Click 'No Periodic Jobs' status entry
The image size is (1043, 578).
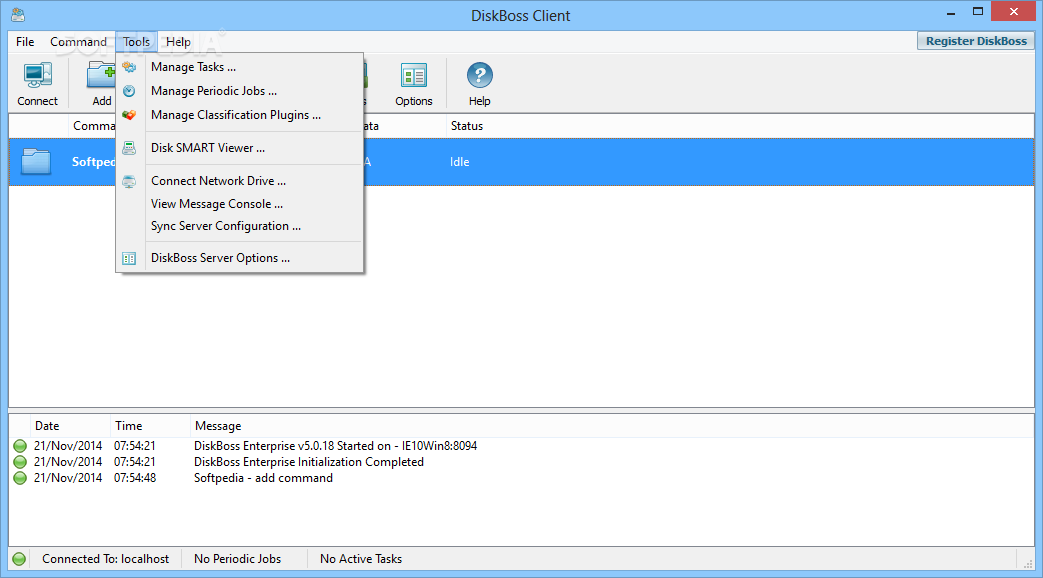[237, 559]
